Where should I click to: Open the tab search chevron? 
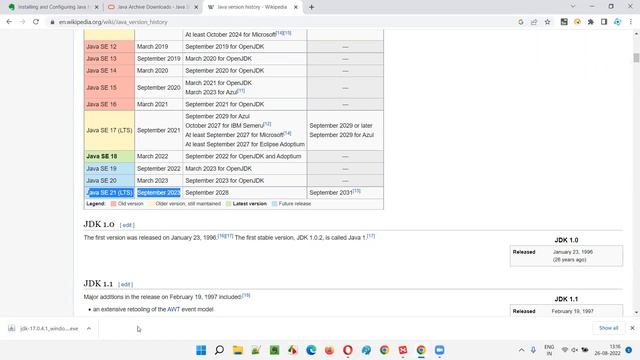tap(573, 7)
